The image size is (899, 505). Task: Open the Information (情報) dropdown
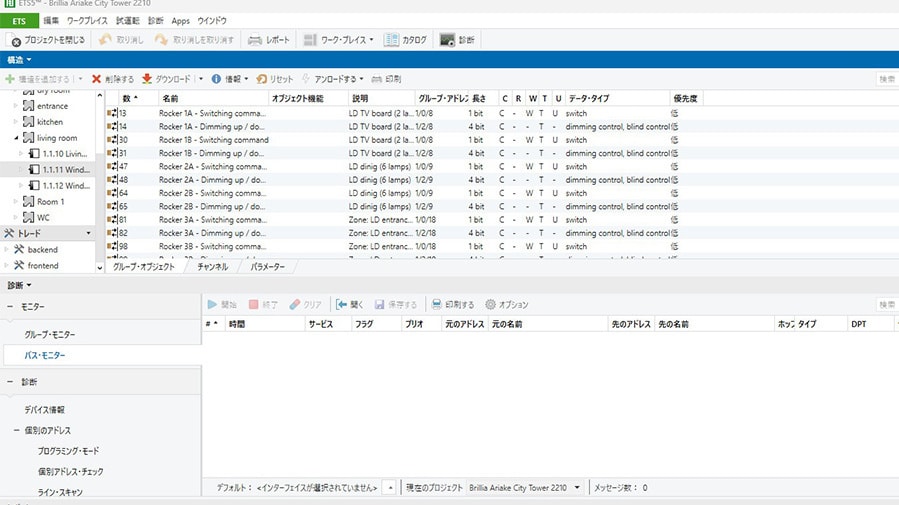coord(247,79)
